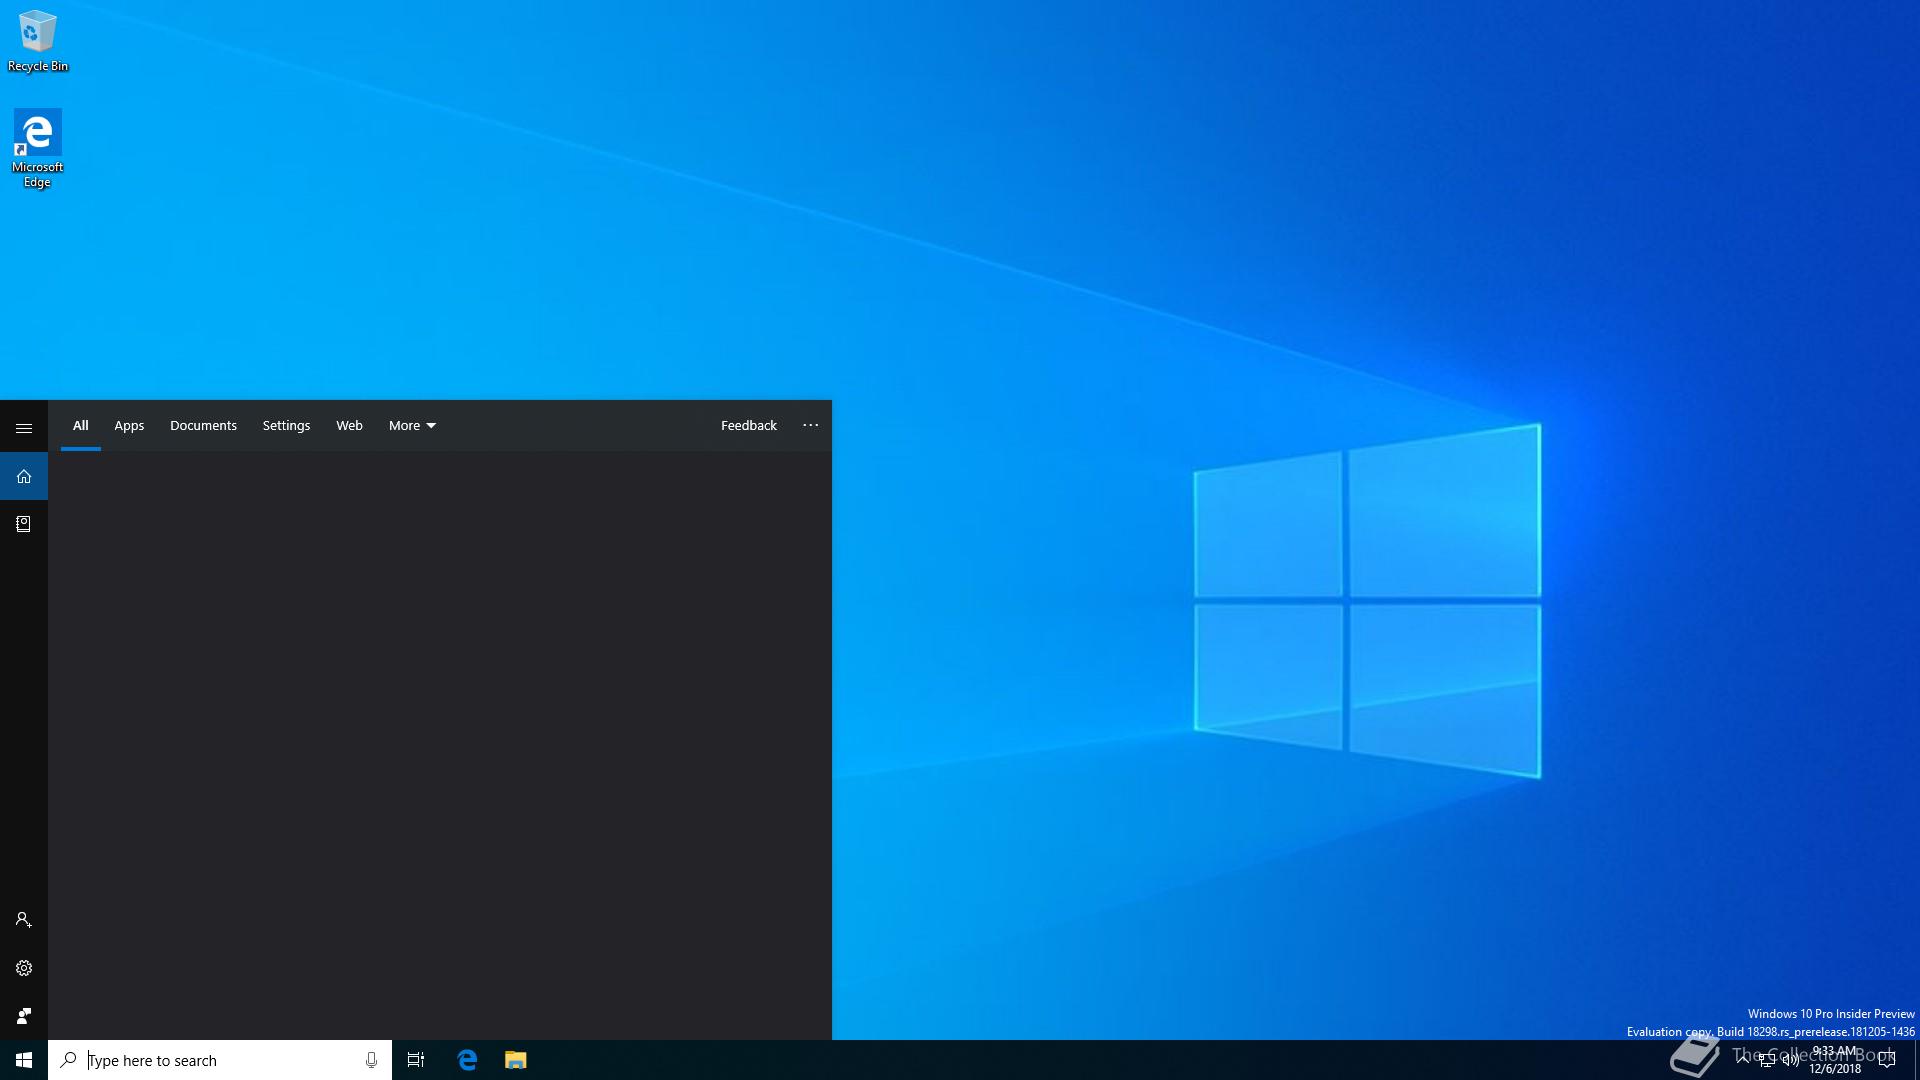Click the Show desktop sliver at taskbar edge
Screen dimensions: 1920x1080
coord(1917,1060)
